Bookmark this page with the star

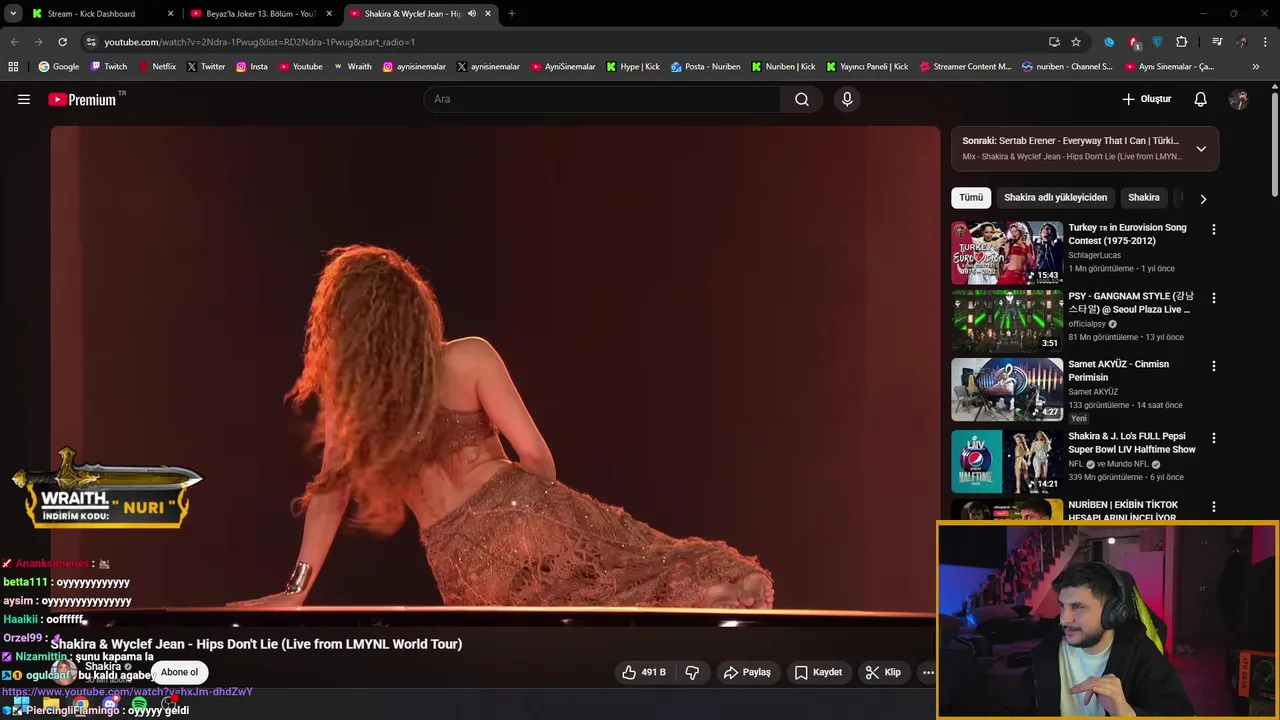1076,42
